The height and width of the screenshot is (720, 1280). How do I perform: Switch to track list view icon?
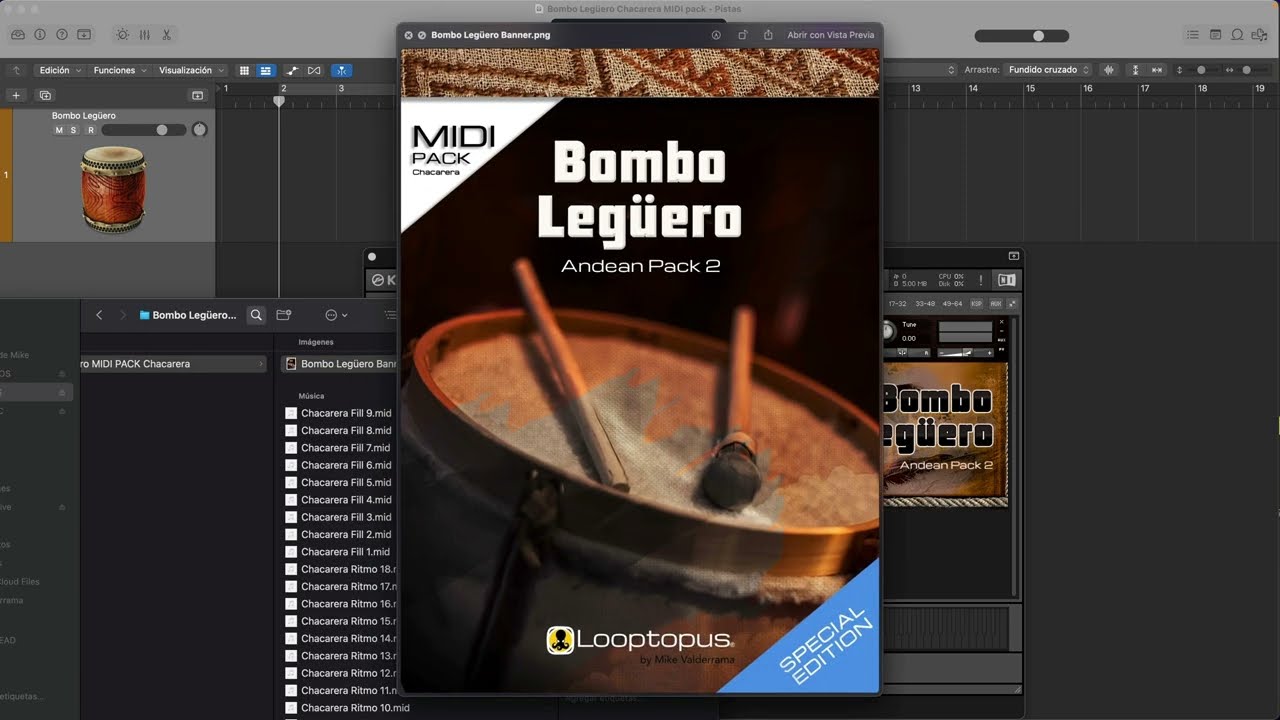coord(265,70)
